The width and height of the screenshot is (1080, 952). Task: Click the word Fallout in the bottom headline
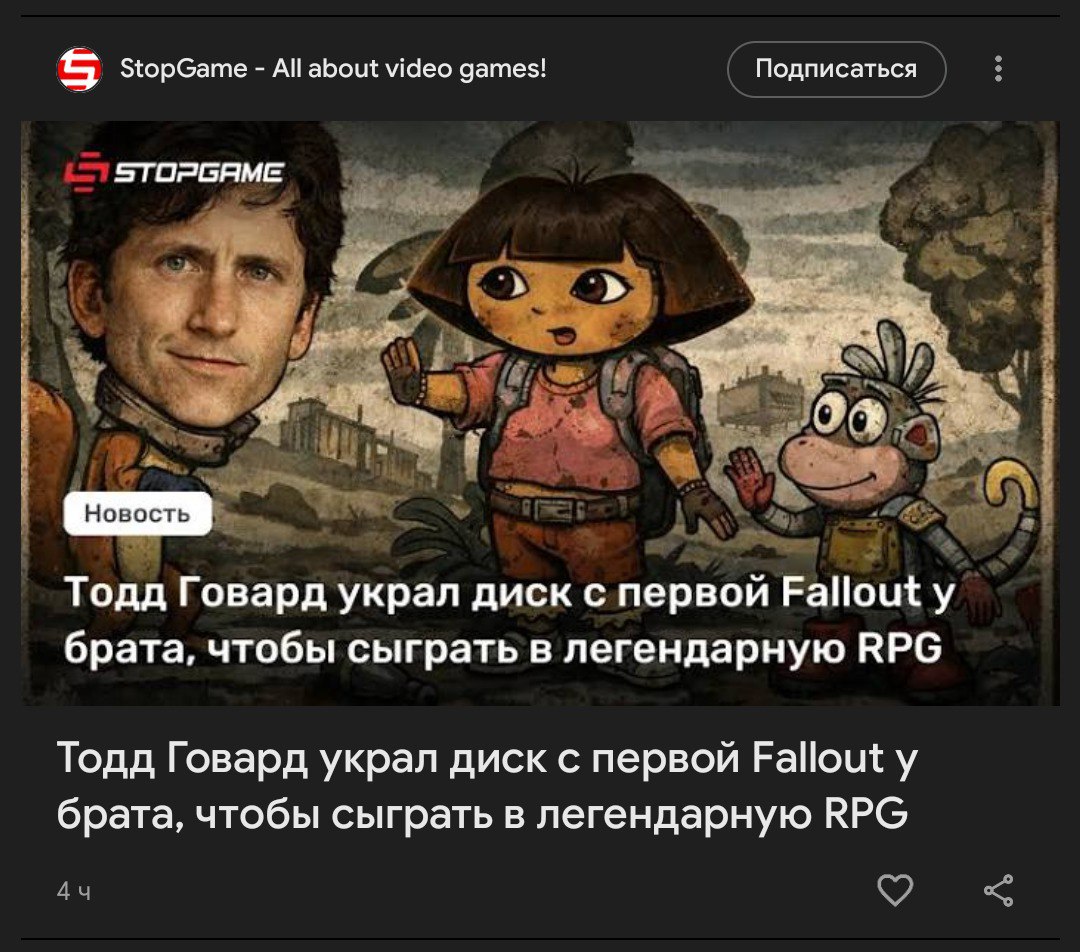coord(818,758)
